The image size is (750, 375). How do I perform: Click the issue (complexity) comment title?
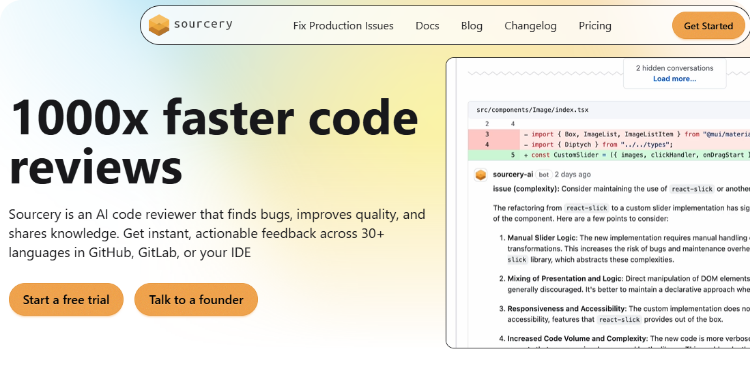[x=526, y=189]
